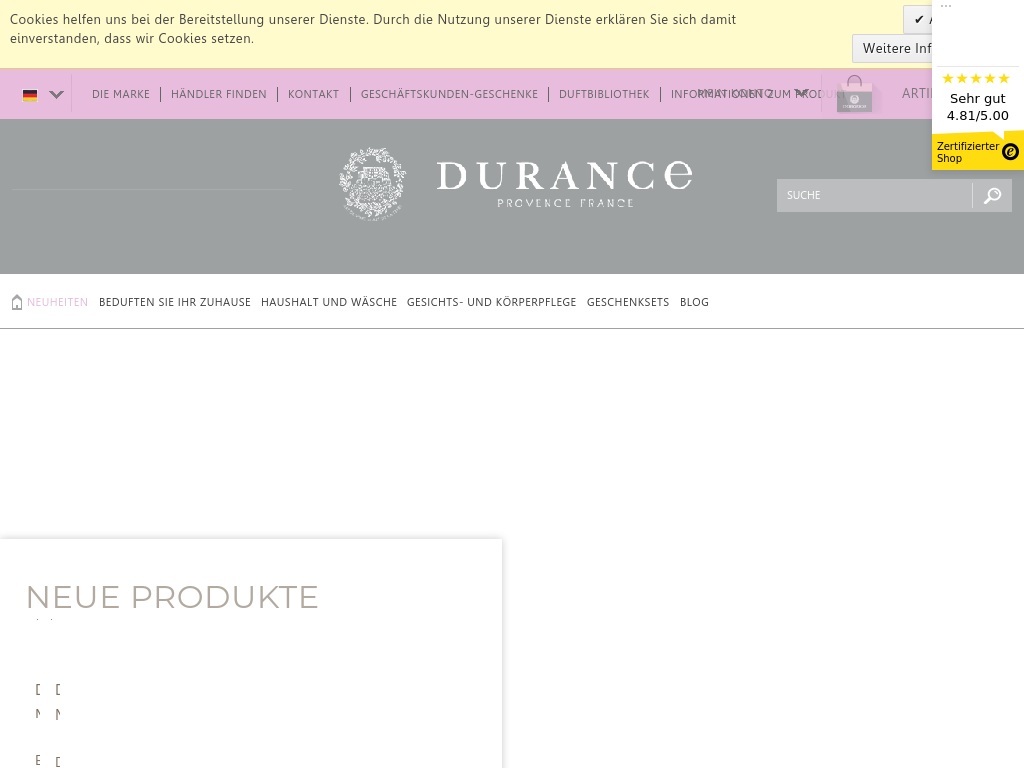
Task: Open the Die Marke menu item
Action: [120, 95]
